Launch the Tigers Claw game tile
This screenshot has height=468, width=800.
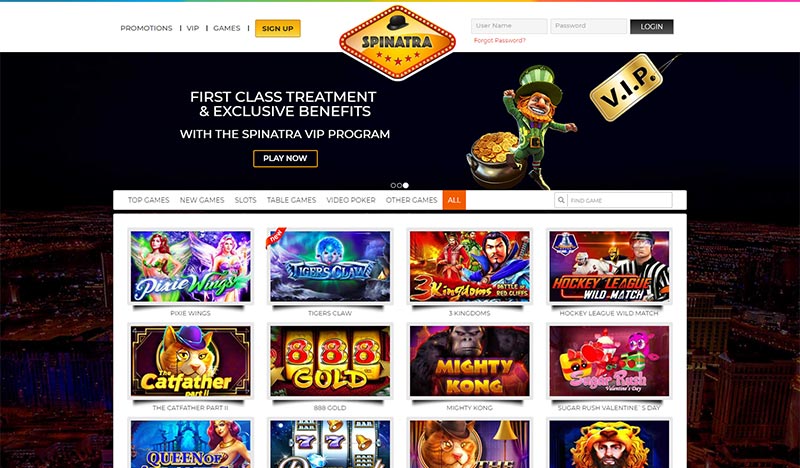(330, 266)
